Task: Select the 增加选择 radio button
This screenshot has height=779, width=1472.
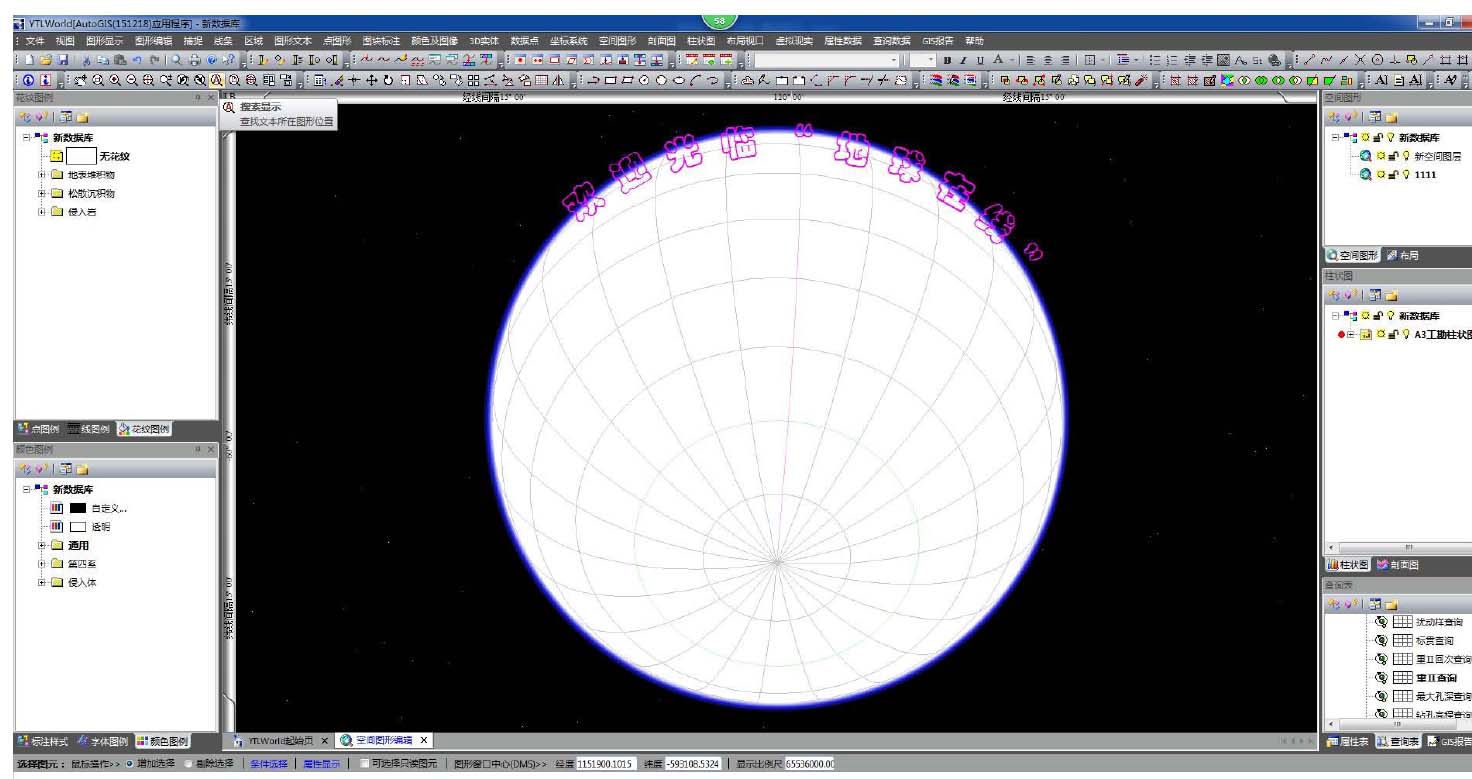Action: point(129,764)
